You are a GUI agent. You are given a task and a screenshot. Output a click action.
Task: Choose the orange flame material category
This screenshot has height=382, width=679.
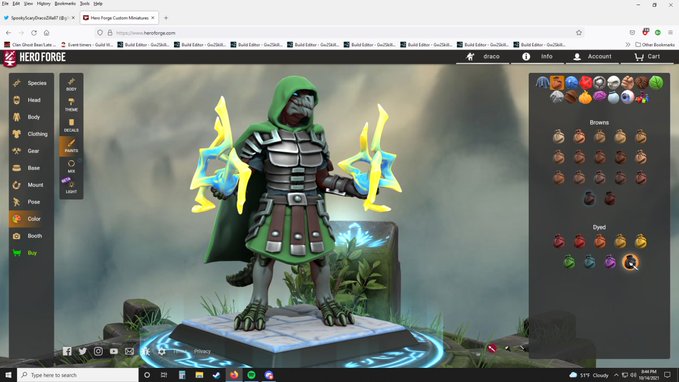coord(585,97)
